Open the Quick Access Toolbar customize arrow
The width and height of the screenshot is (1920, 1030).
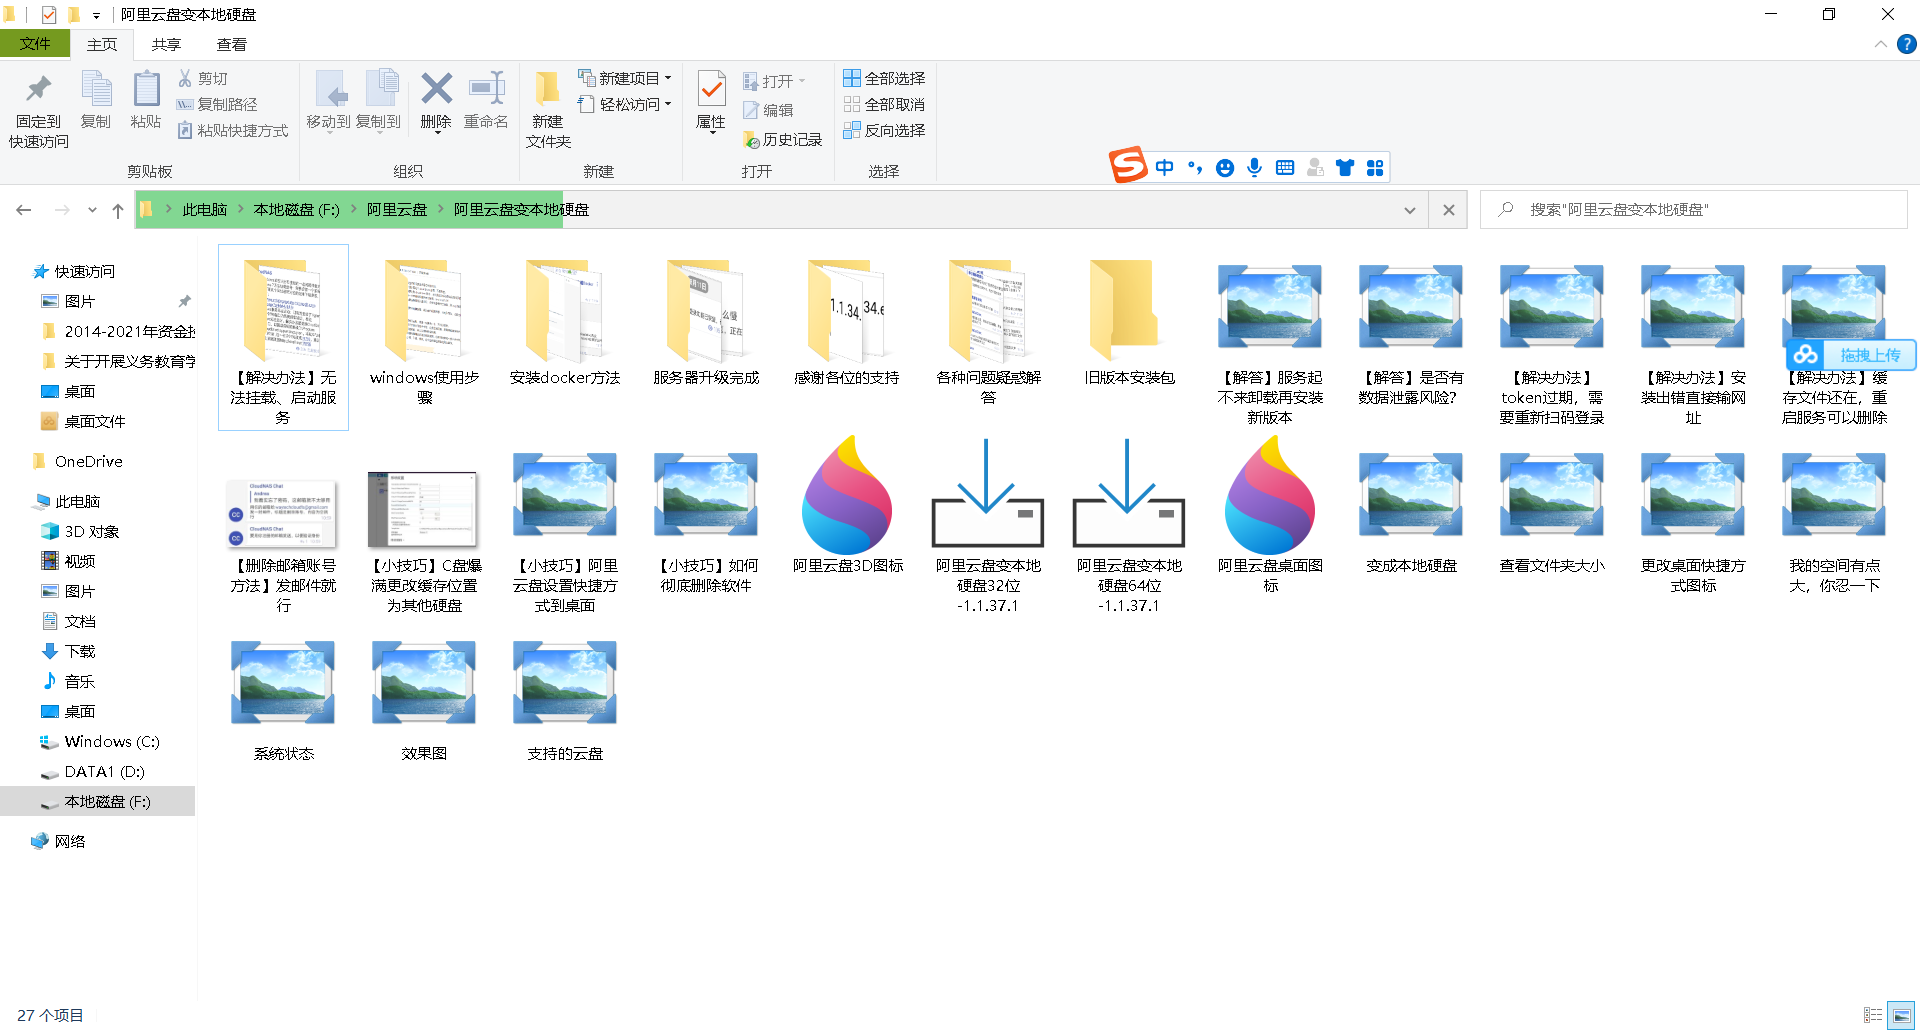click(x=96, y=15)
